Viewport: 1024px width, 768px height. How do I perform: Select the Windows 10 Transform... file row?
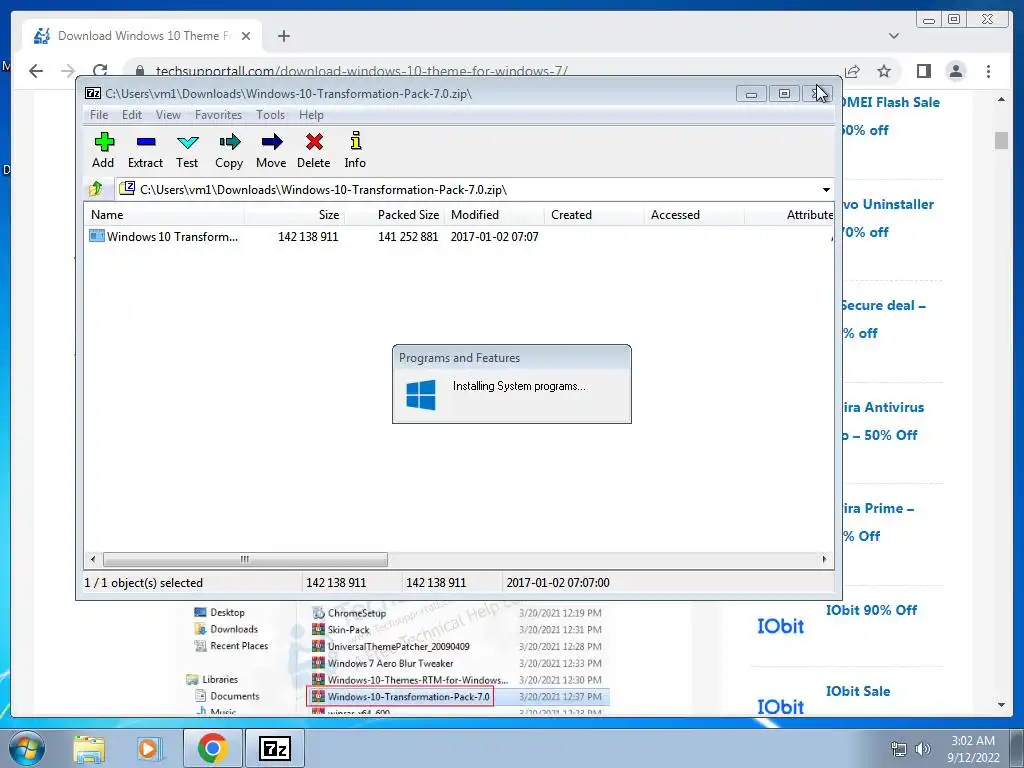(x=458, y=236)
